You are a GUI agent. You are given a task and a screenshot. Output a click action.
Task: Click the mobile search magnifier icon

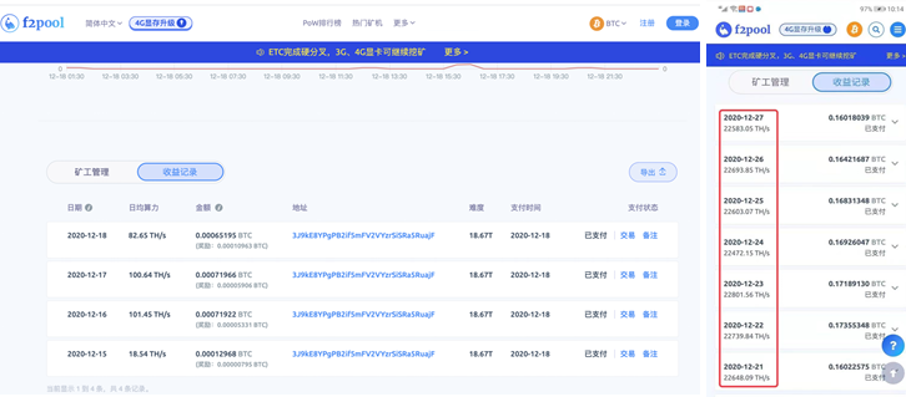pos(876,29)
